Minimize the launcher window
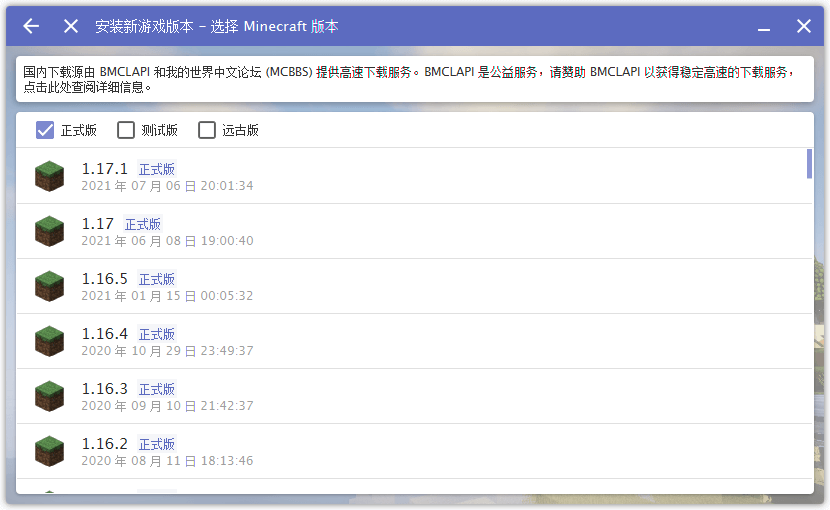Screen dimensions: 830x510 (763, 30)
